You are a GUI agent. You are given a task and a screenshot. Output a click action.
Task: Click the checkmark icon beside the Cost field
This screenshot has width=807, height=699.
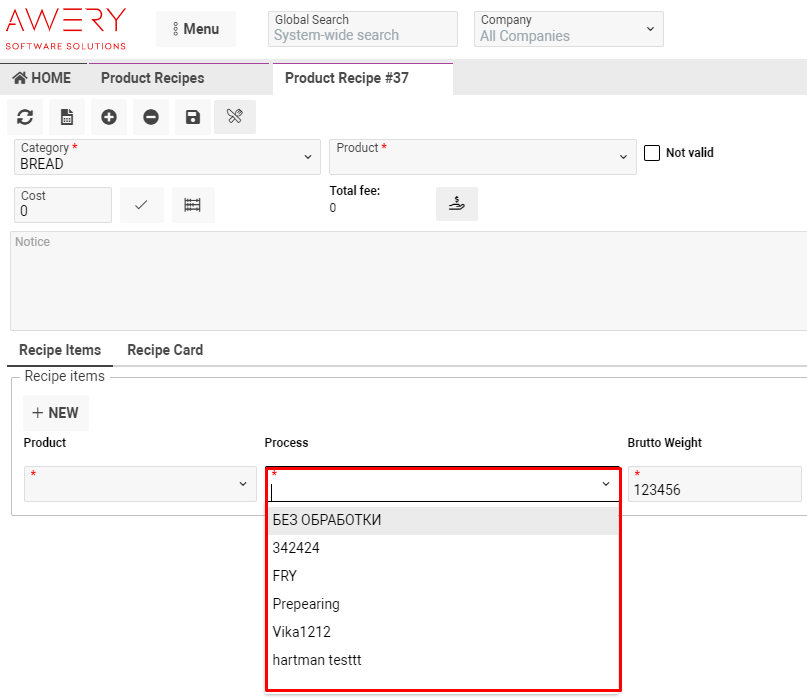pyautogui.click(x=141, y=204)
